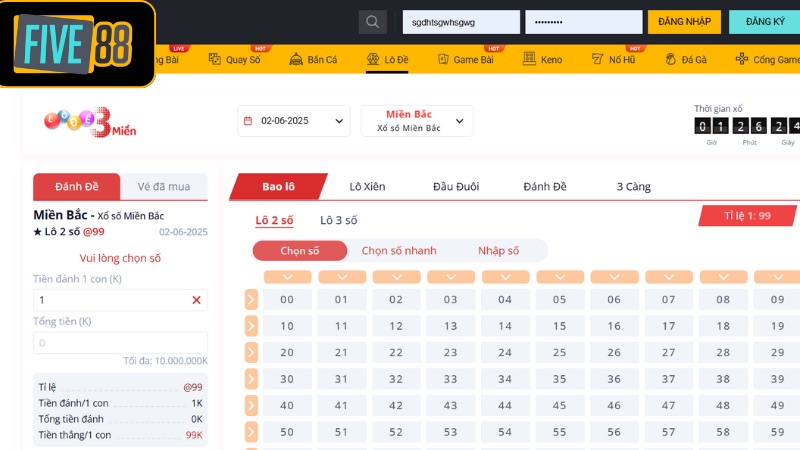Select column above number 02
The width and height of the screenshot is (800, 450).
coord(396,277)
